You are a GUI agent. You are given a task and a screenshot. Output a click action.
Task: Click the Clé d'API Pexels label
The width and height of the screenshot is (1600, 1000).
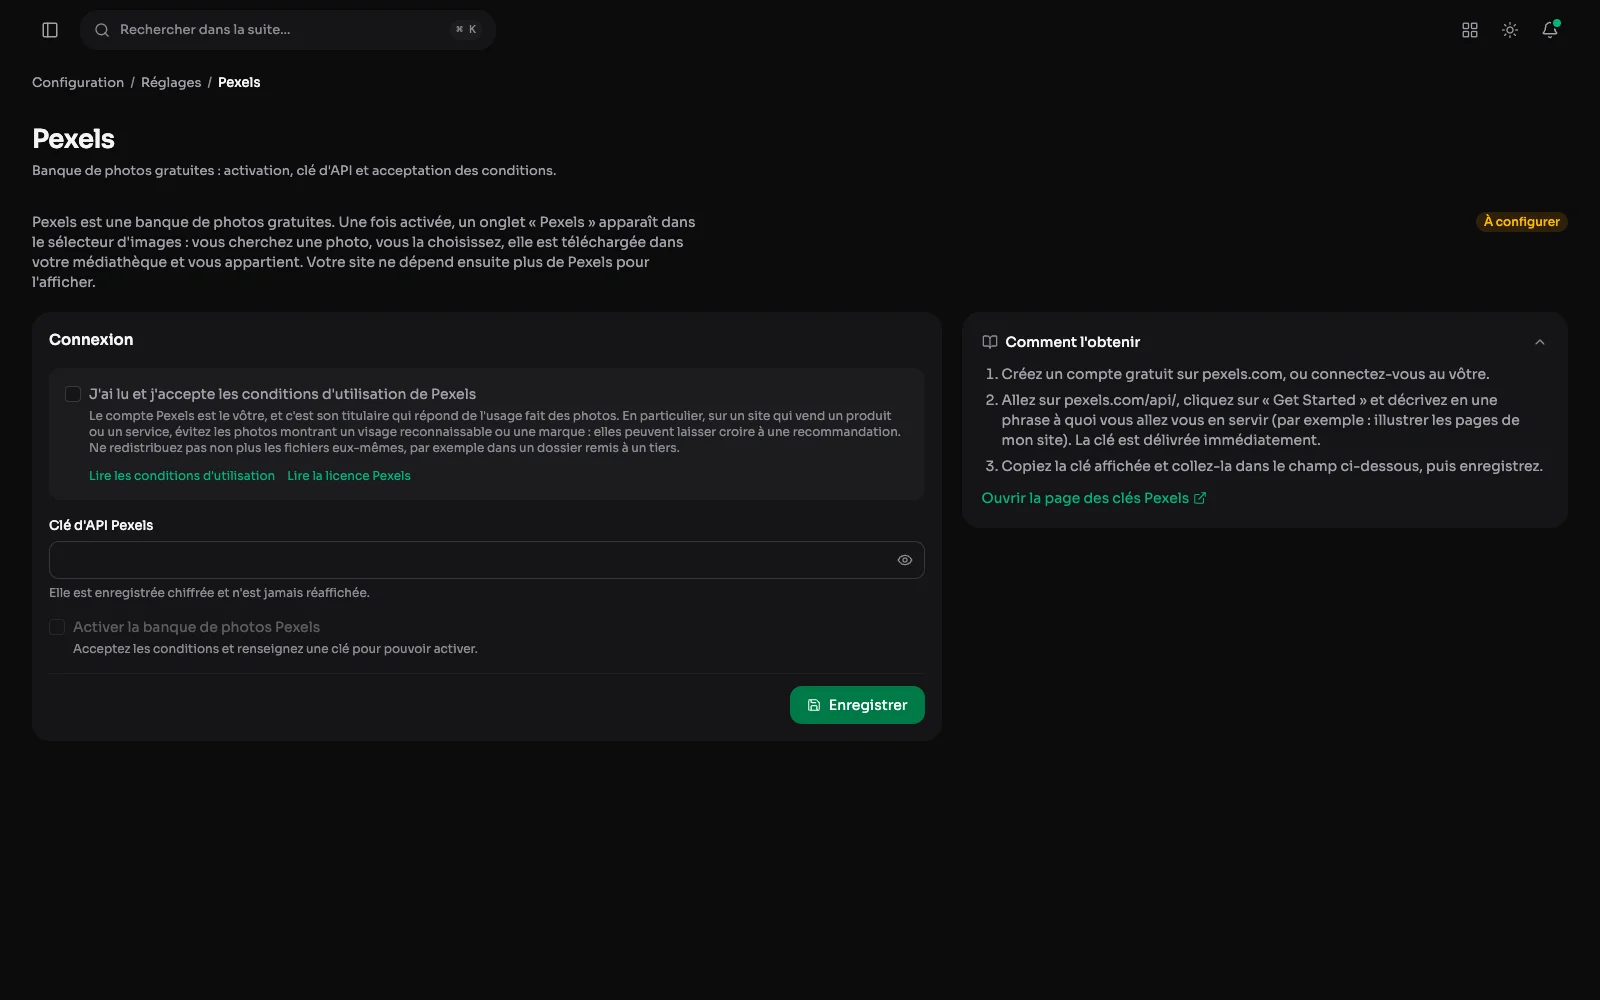[101, 525]
